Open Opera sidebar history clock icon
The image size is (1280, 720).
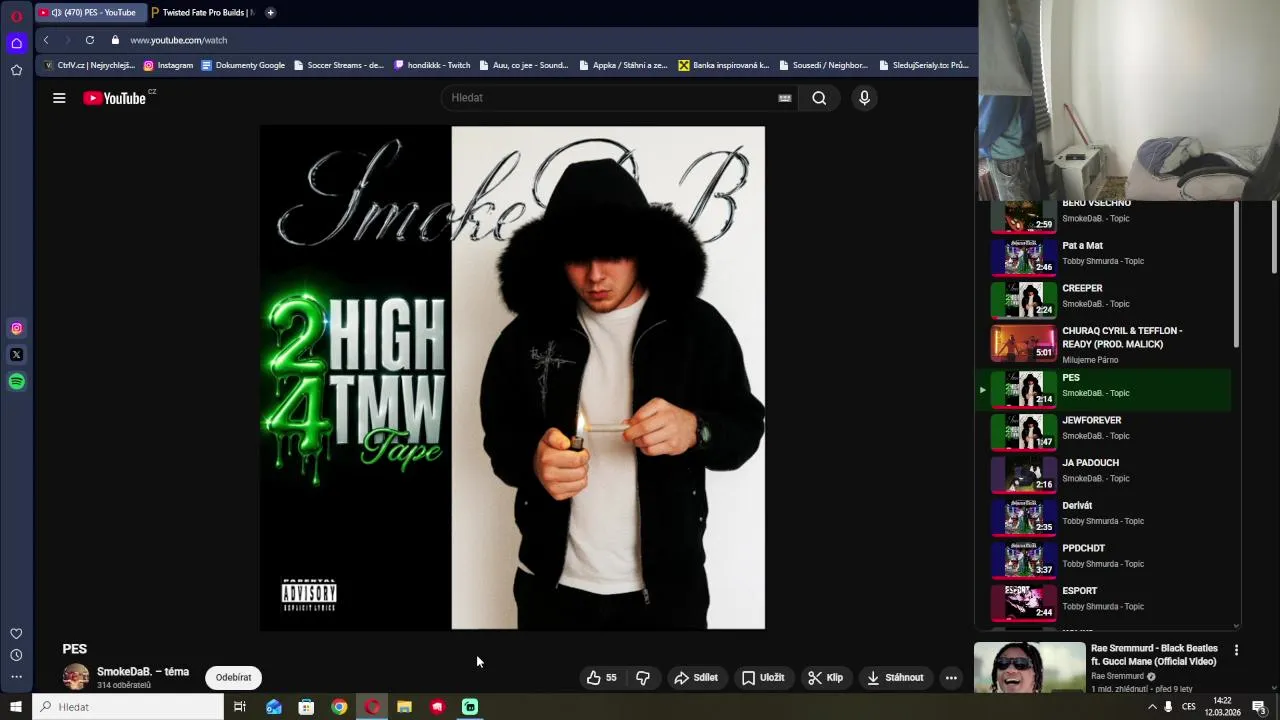tap(16, 655)
